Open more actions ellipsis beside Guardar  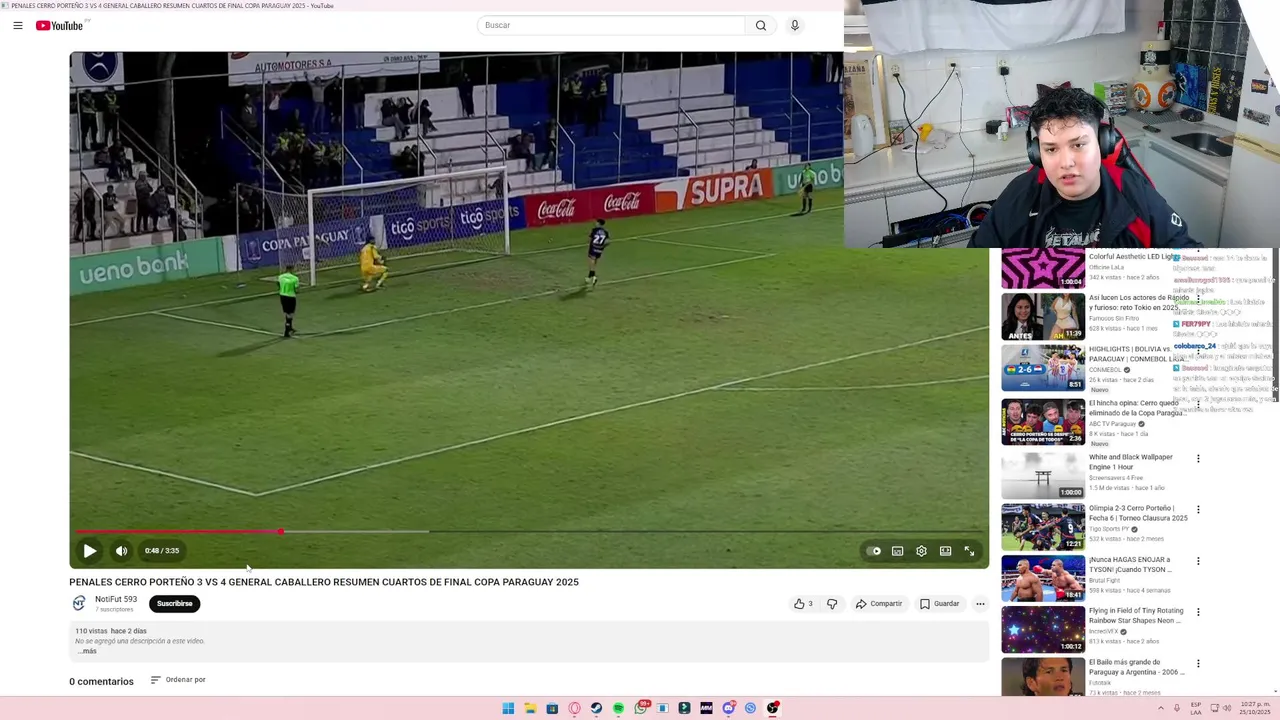point(980,604)
